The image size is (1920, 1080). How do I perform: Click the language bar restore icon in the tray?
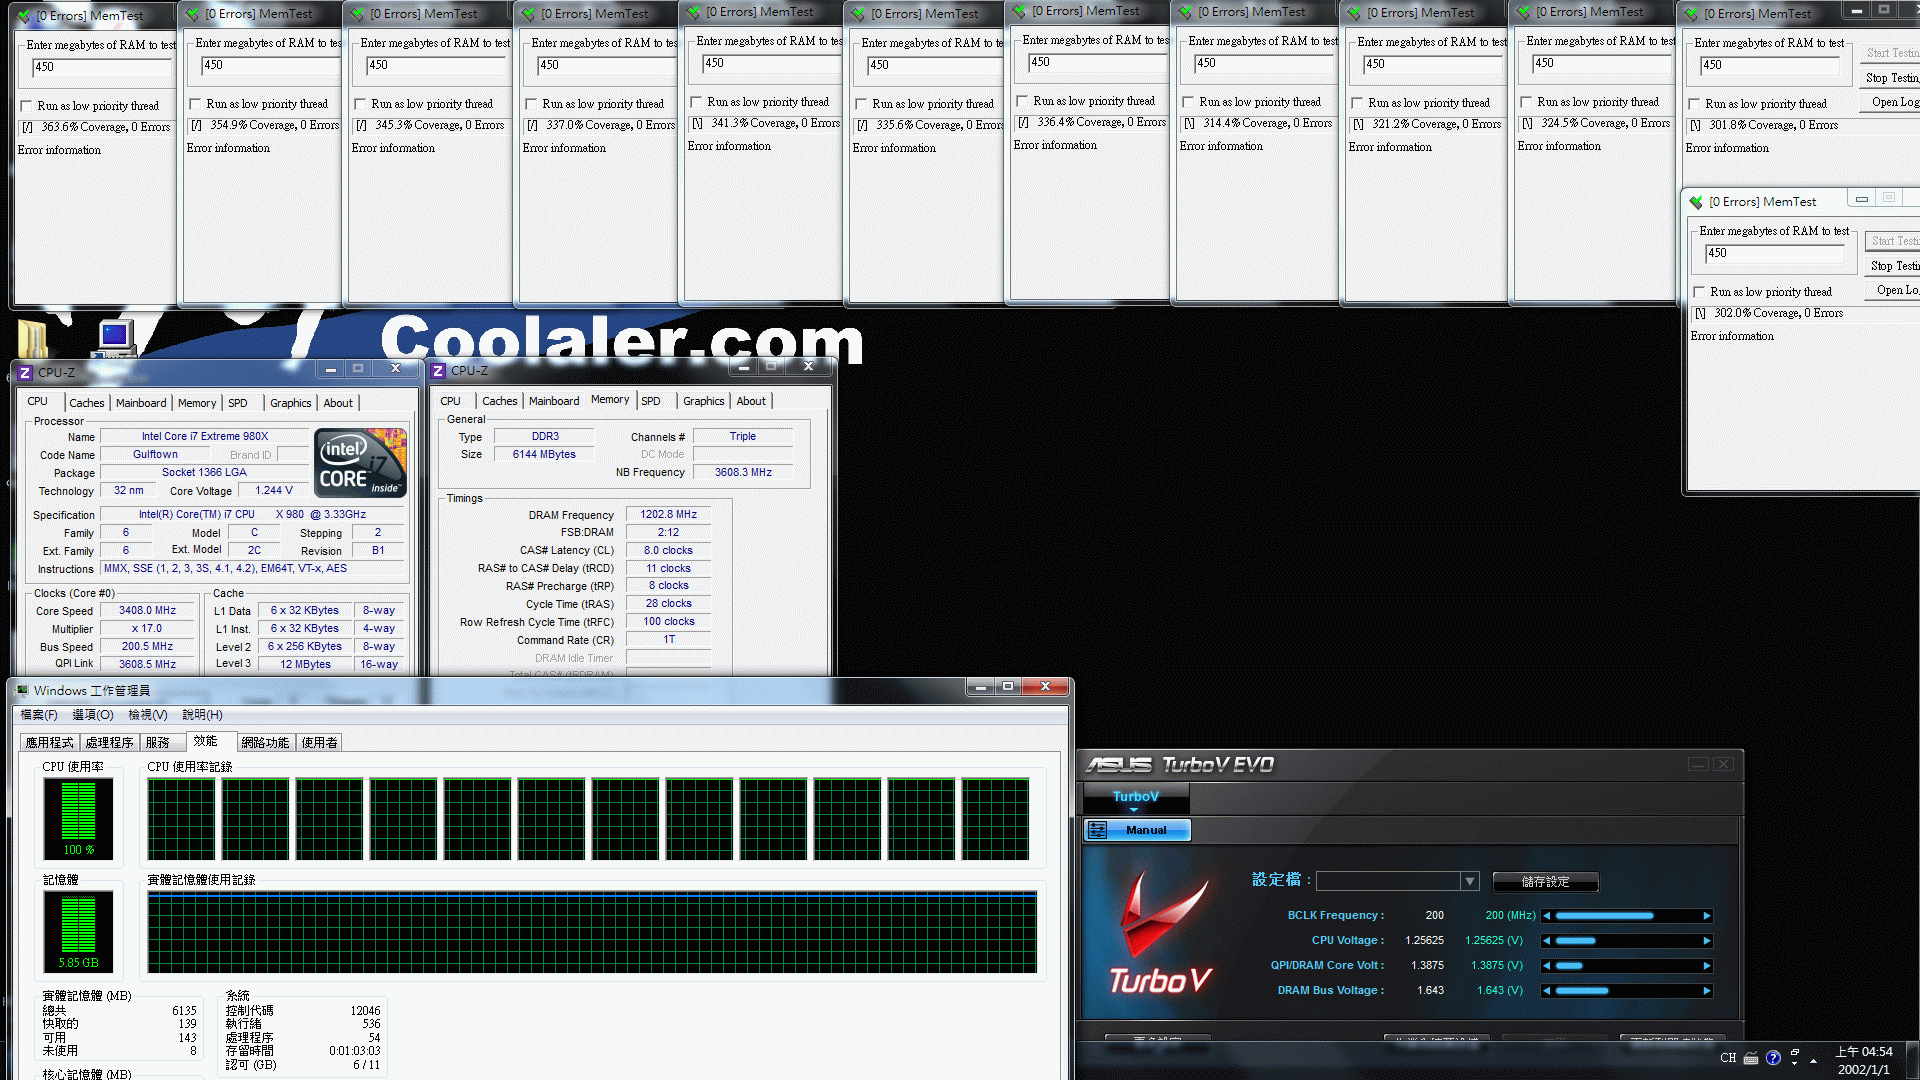[x=1795, y=1052]
